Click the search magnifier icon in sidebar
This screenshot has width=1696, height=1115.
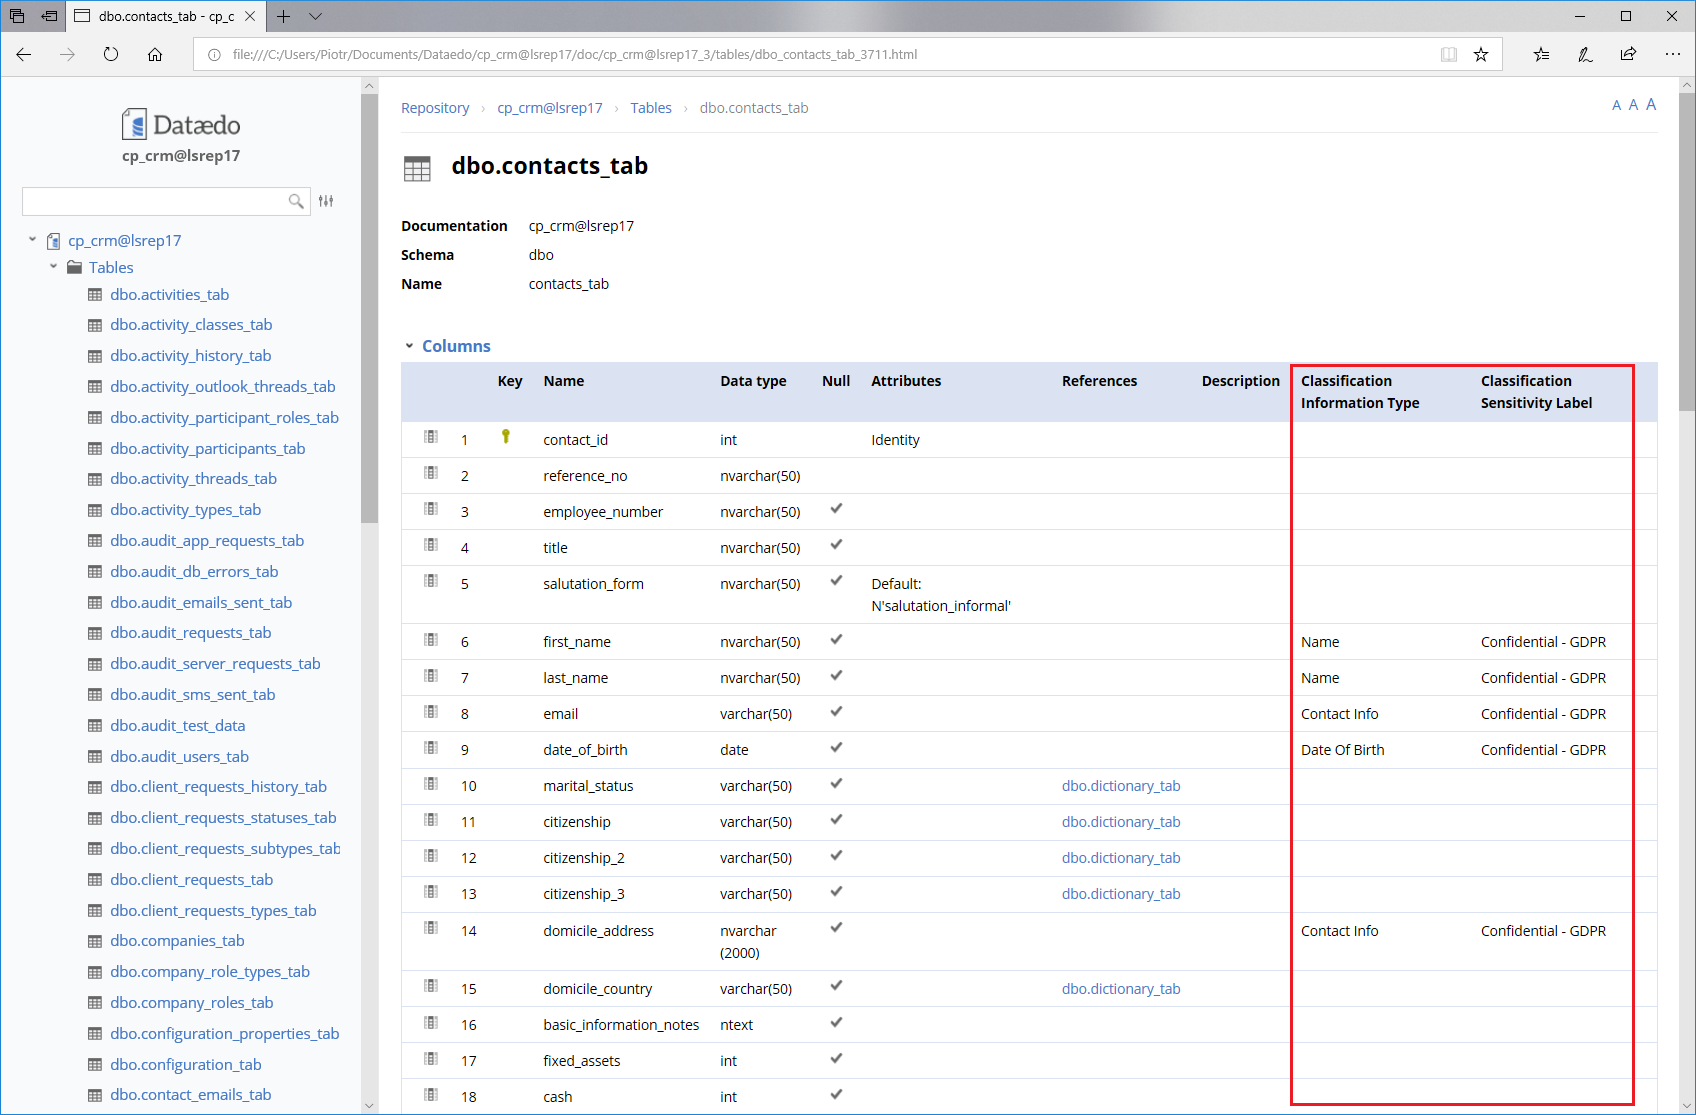click(295, 201)
